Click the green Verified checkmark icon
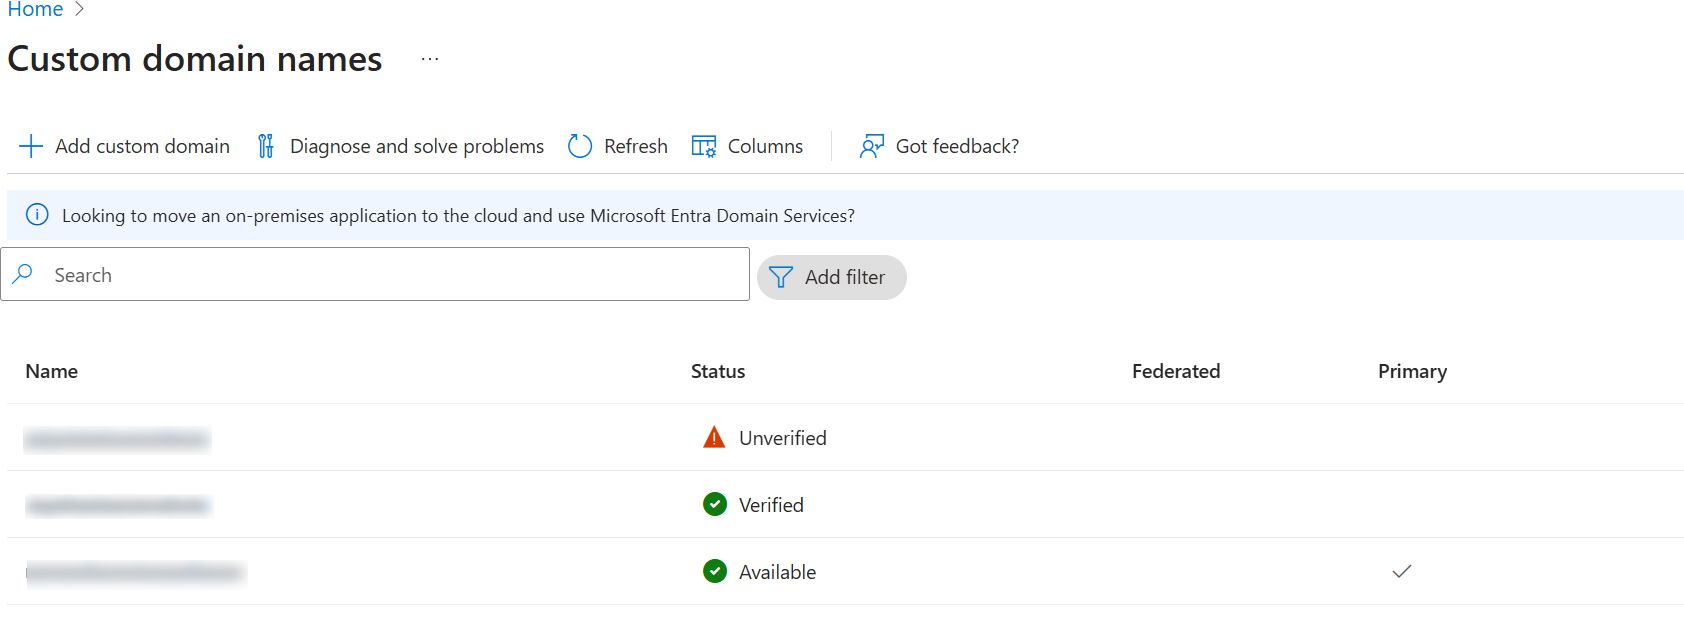 click(x=714, y=505)
